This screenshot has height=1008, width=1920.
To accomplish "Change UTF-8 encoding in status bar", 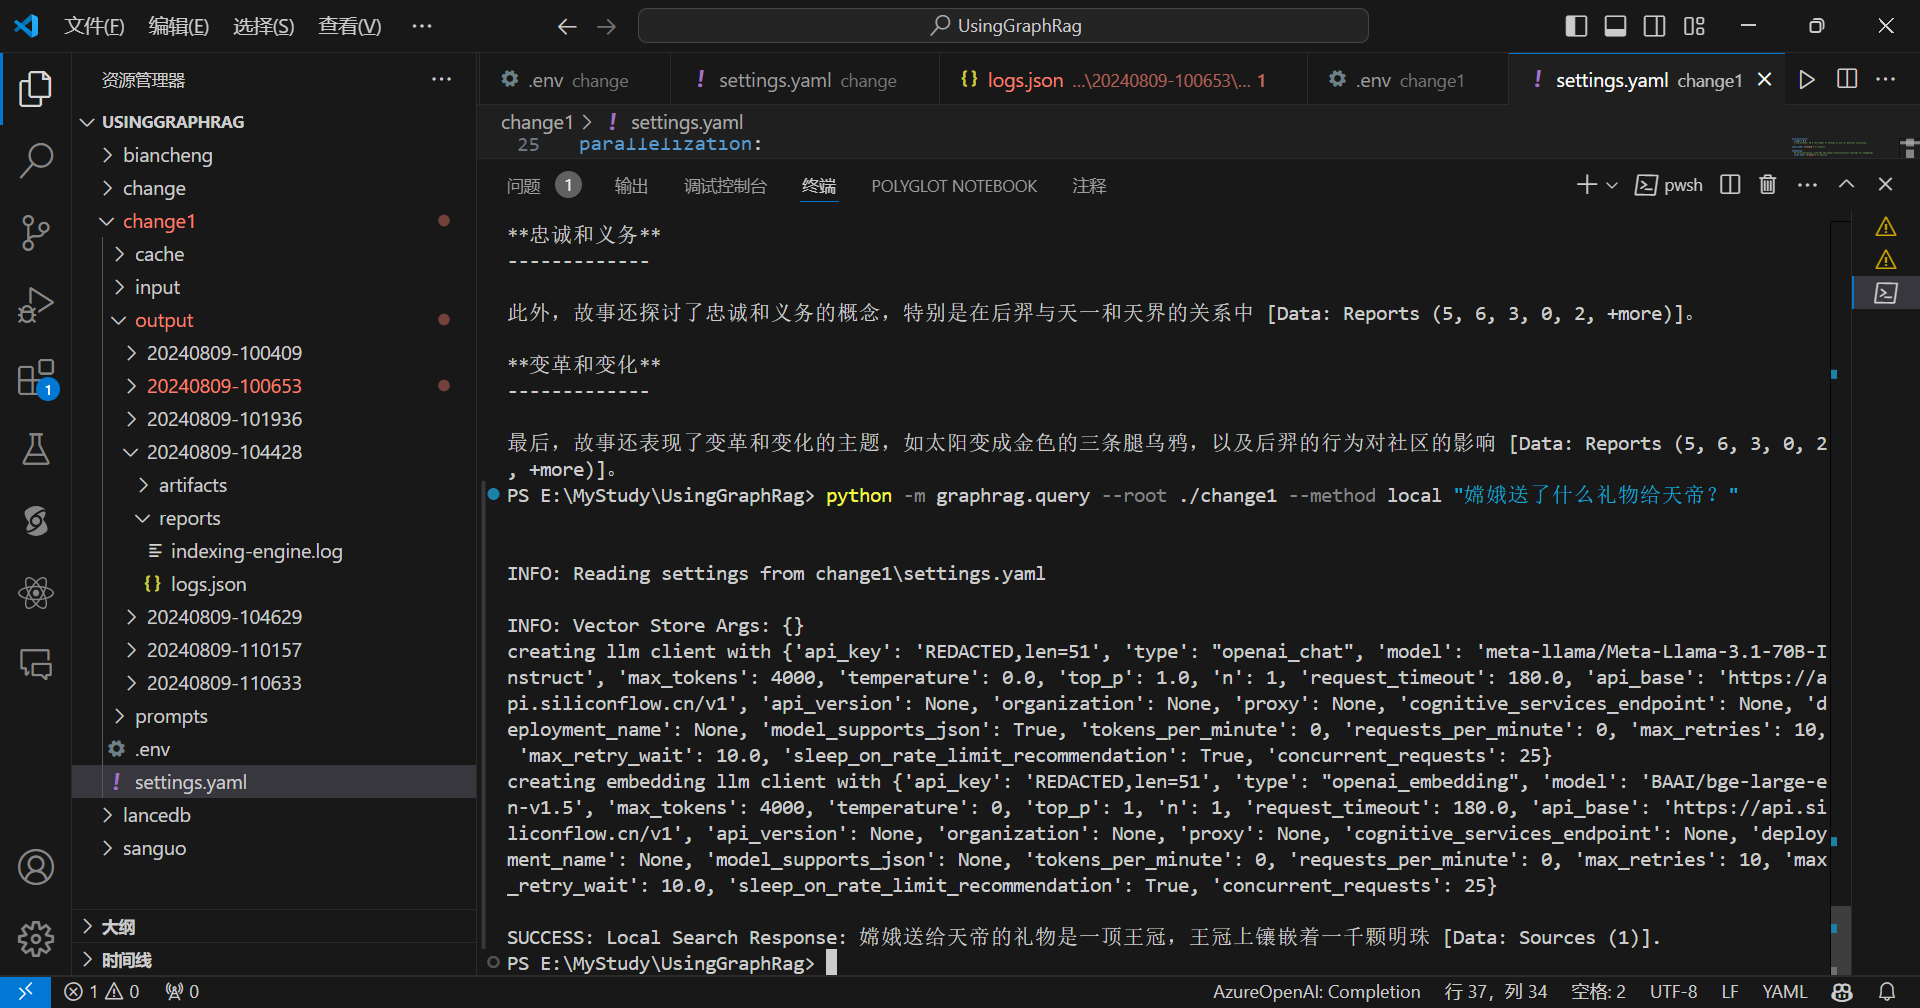I will [x=1673, y=991].
